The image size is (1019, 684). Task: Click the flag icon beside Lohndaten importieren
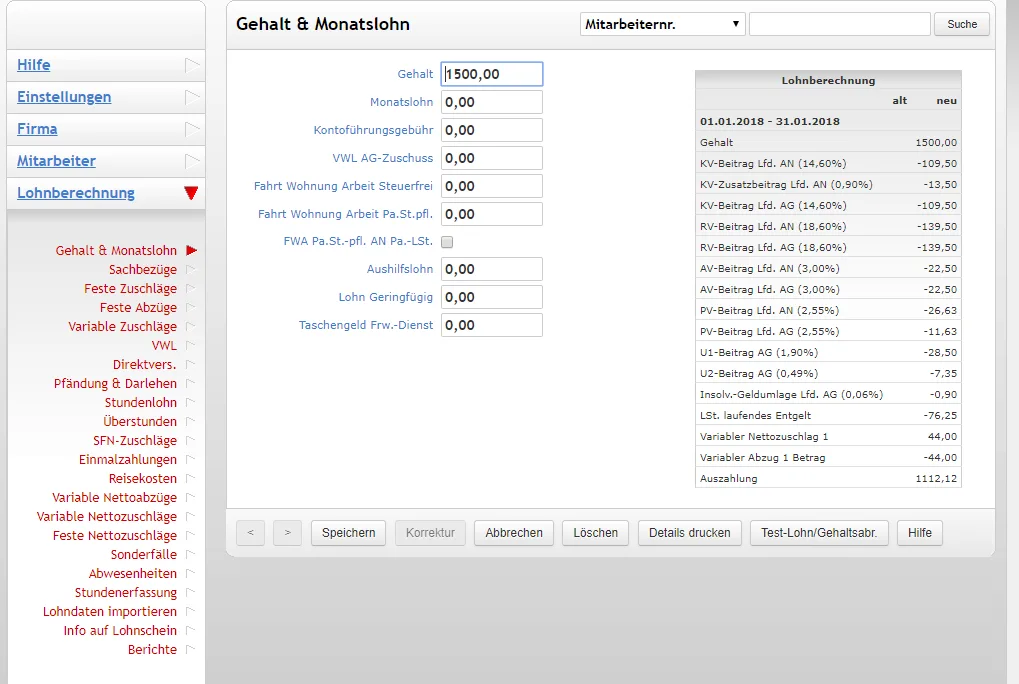point(190,611)
